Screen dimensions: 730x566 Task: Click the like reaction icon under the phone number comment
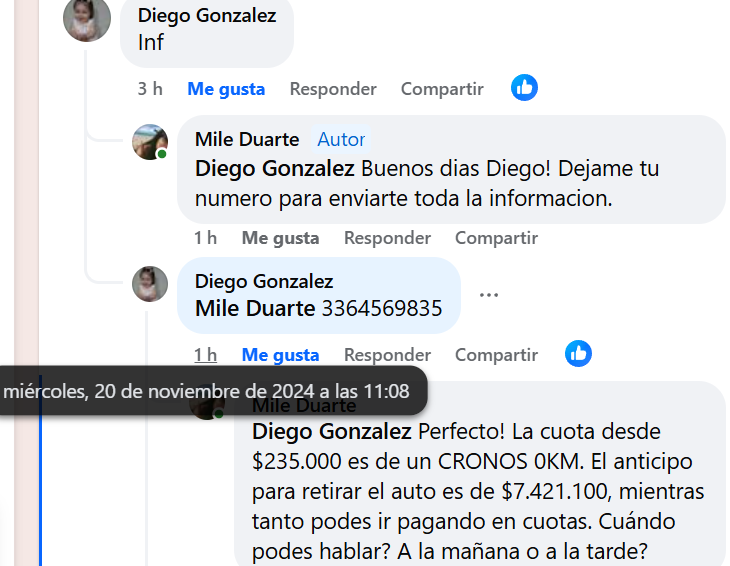(578, 354)
